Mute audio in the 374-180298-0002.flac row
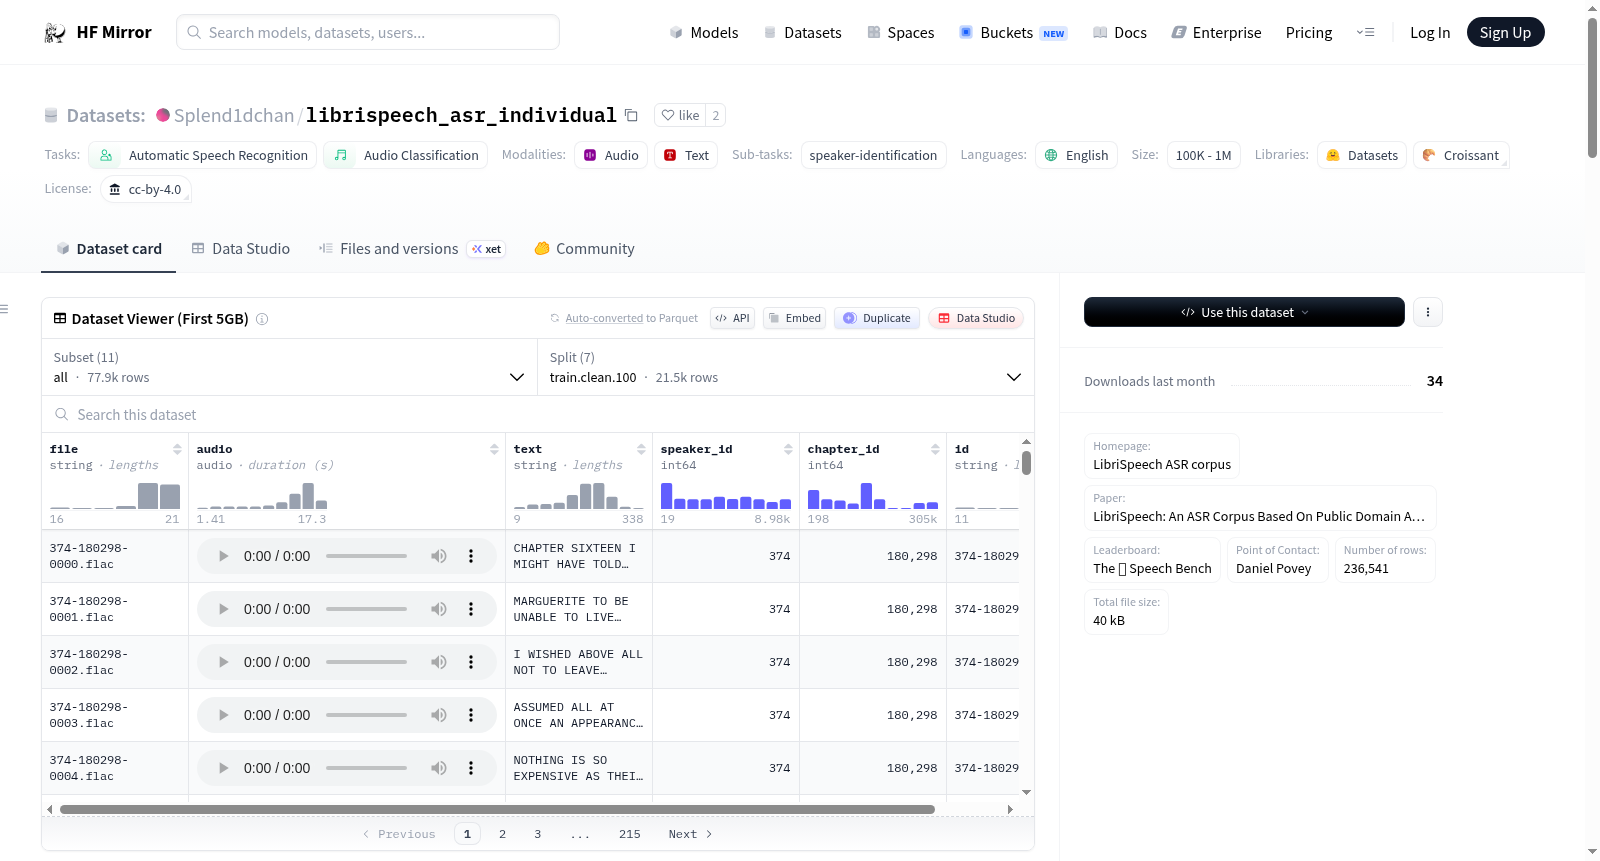 pyautogui.click(x=439, y=662)
